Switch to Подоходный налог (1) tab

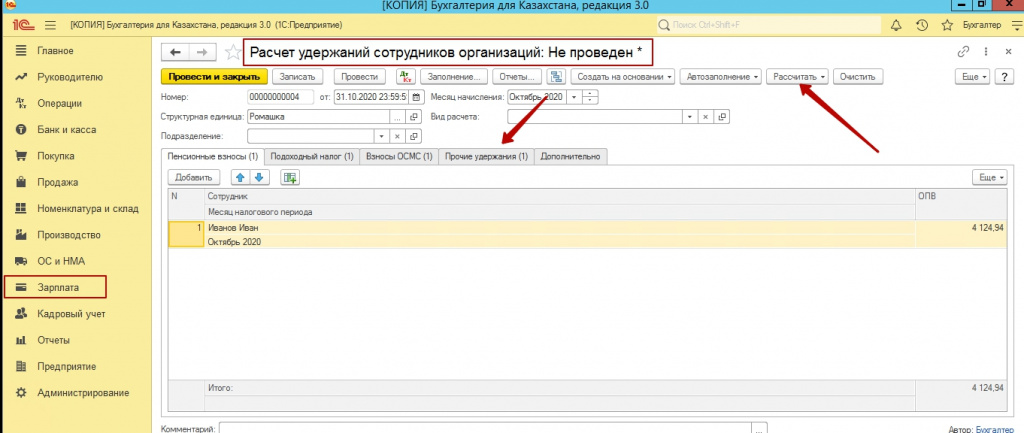coord(312,157)
